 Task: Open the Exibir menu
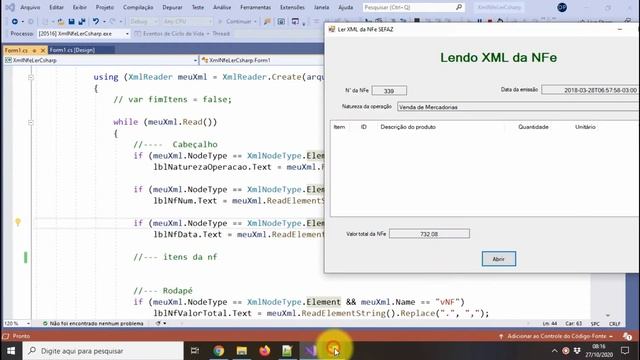(80, 7)
